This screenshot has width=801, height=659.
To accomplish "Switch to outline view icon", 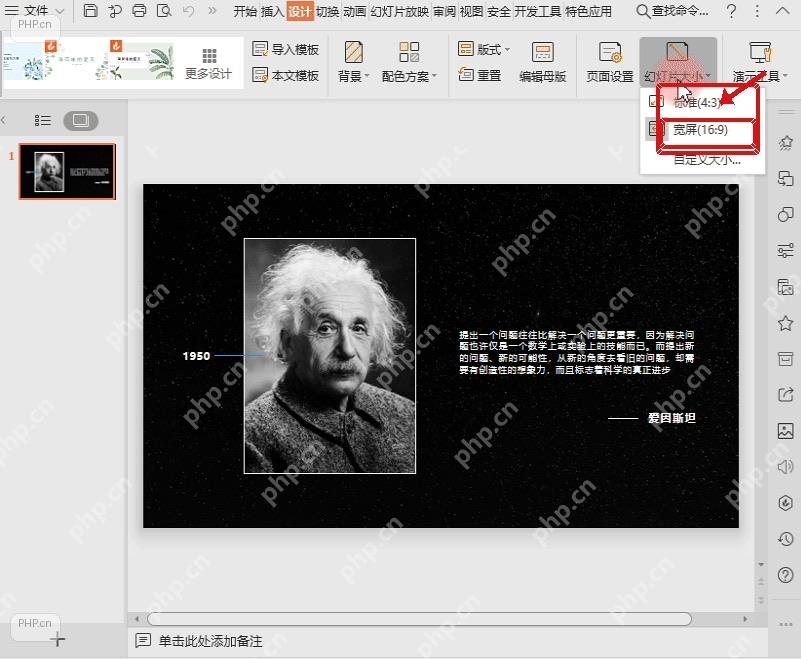I will [42, 121].
